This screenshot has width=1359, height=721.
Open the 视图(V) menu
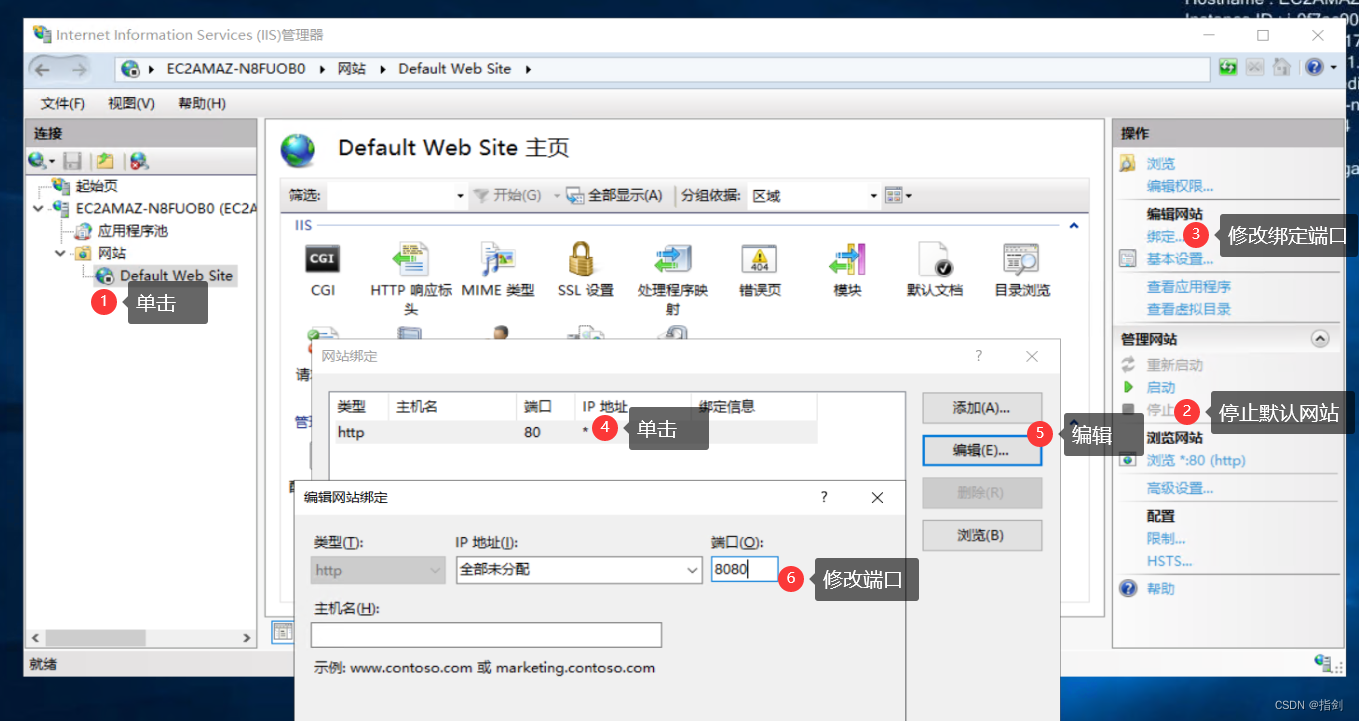coord(131,104)
